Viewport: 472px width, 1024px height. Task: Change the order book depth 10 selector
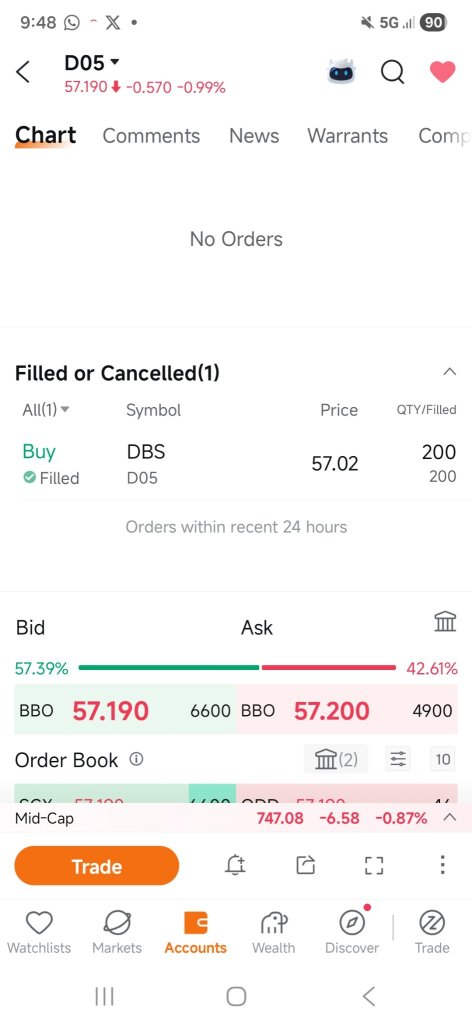[443, 759]
